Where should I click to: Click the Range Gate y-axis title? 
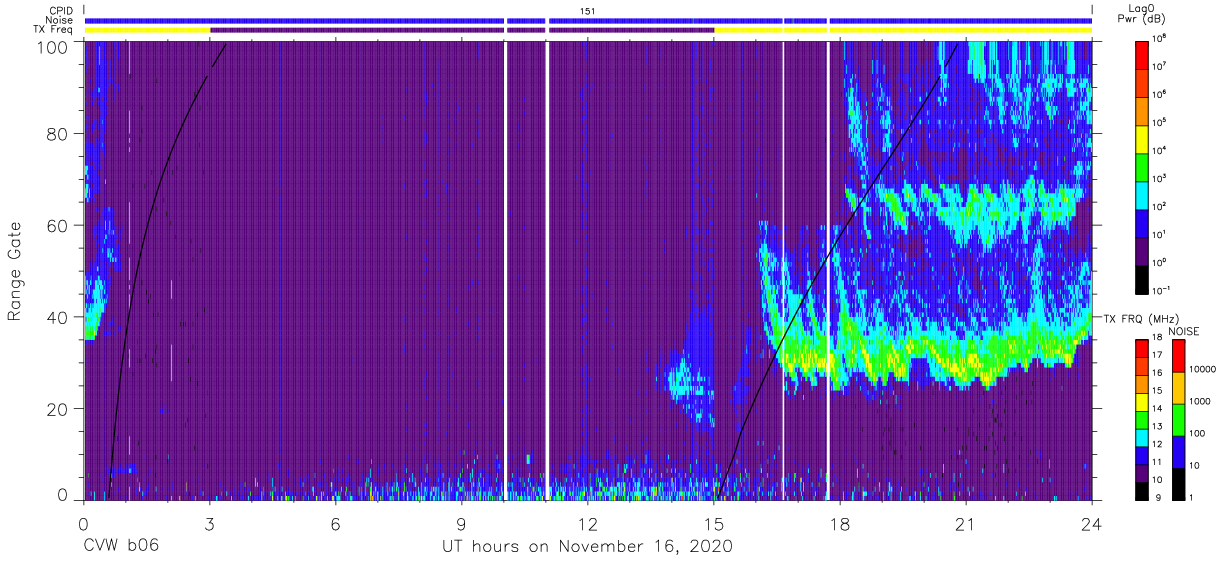point(15,272)
